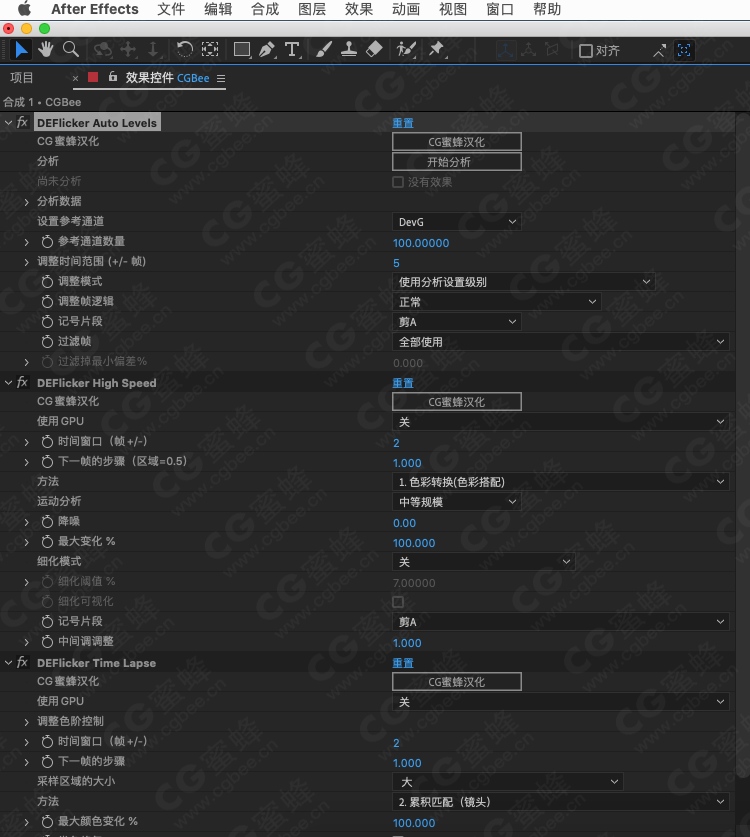Select the Clone Stamp tool
The width and height of the screenshot is (750, 837).
(349, 50)
